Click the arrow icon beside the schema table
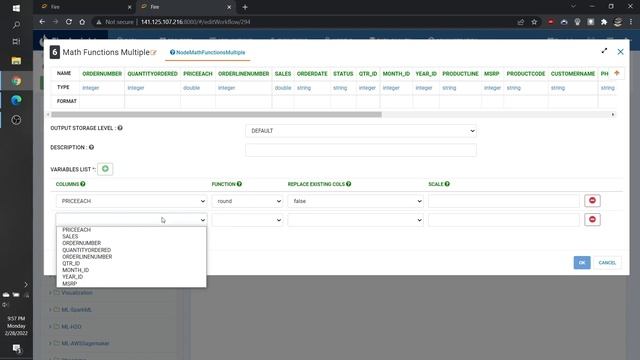The image size is (640, 360). [617, 73]
